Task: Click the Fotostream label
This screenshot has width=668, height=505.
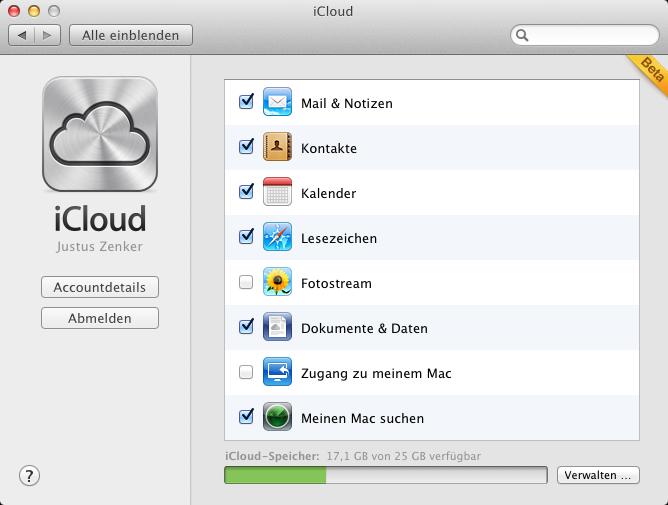Action: (336, 283)
